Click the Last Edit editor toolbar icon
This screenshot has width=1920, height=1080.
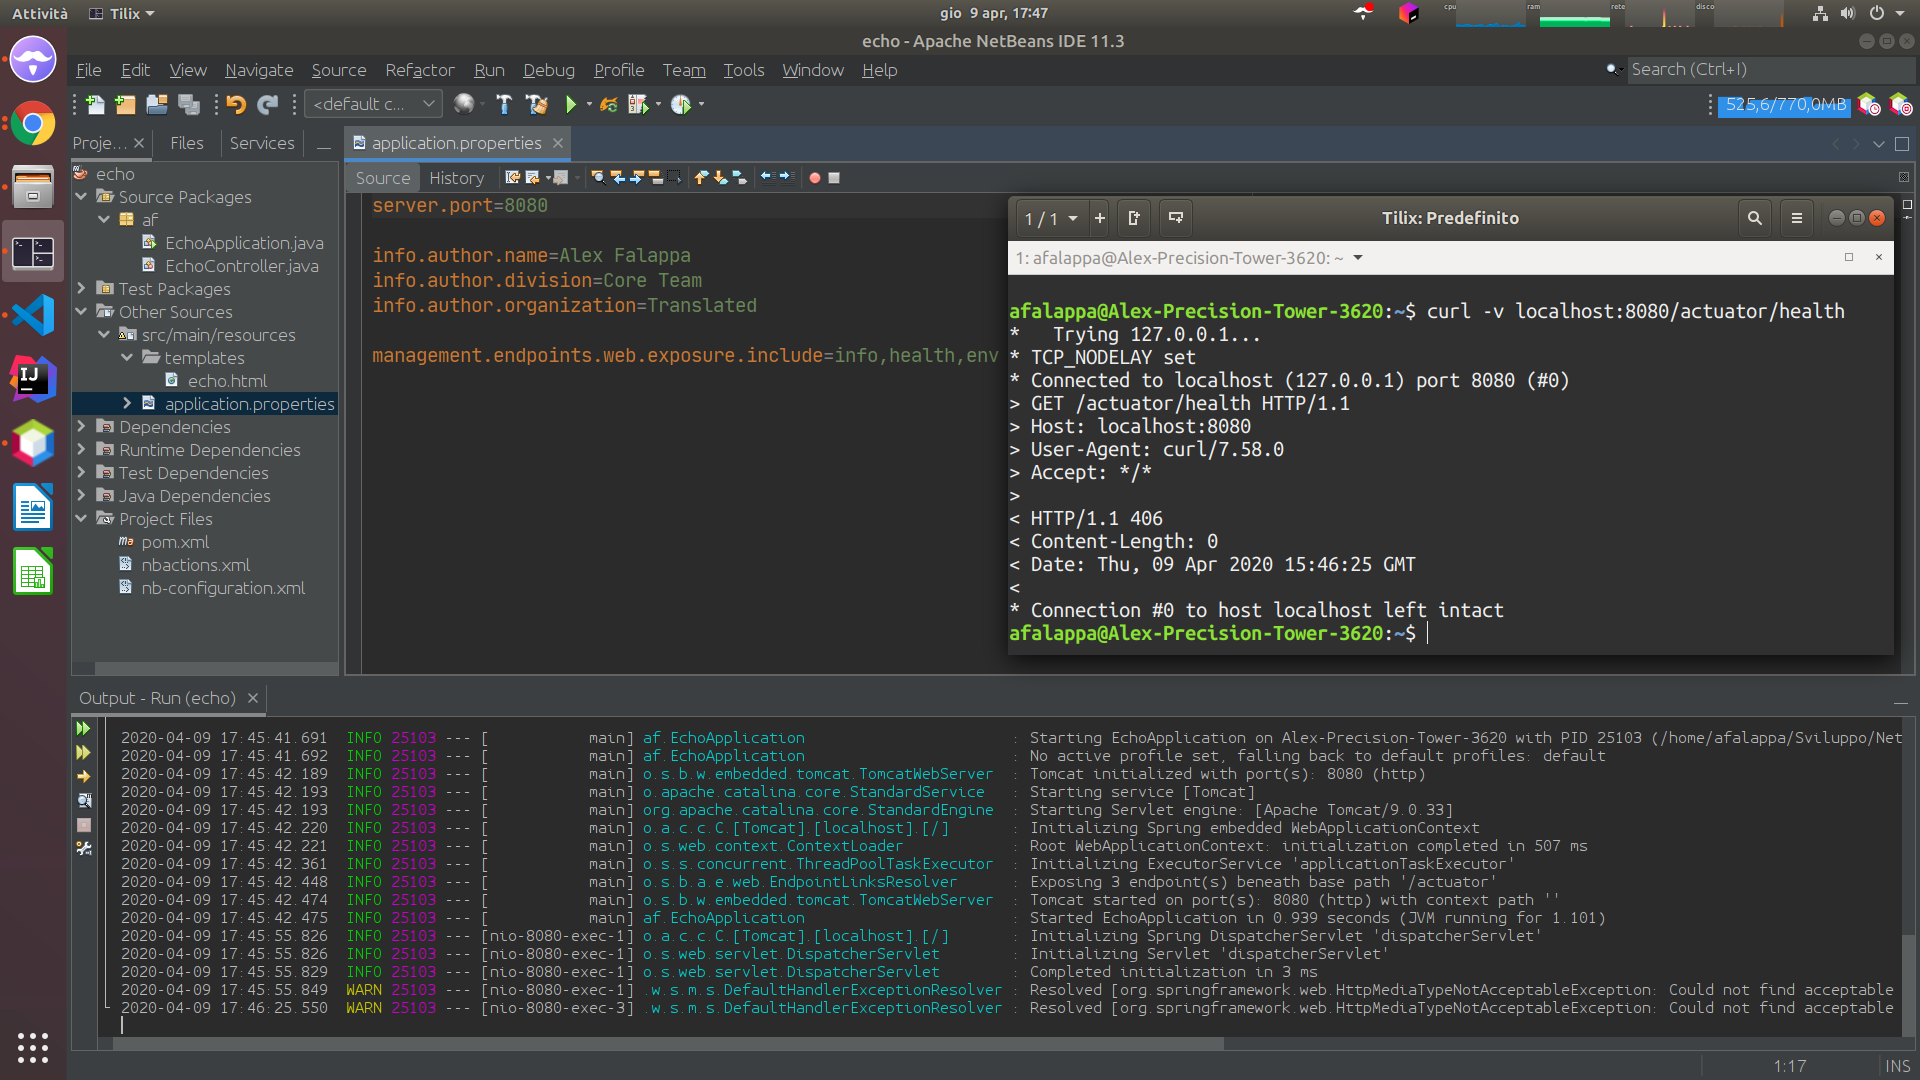pos(513,177)
